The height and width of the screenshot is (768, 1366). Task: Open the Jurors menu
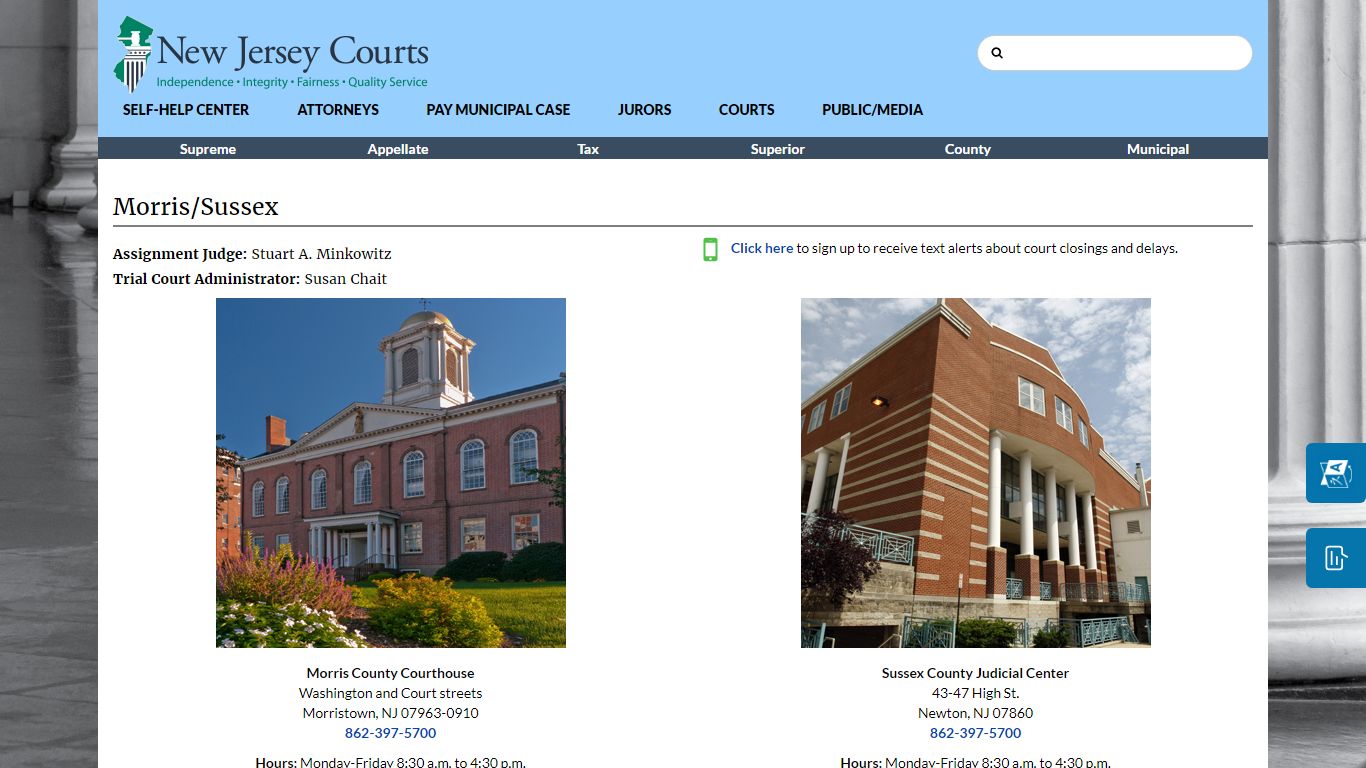(x=645, y=110)
